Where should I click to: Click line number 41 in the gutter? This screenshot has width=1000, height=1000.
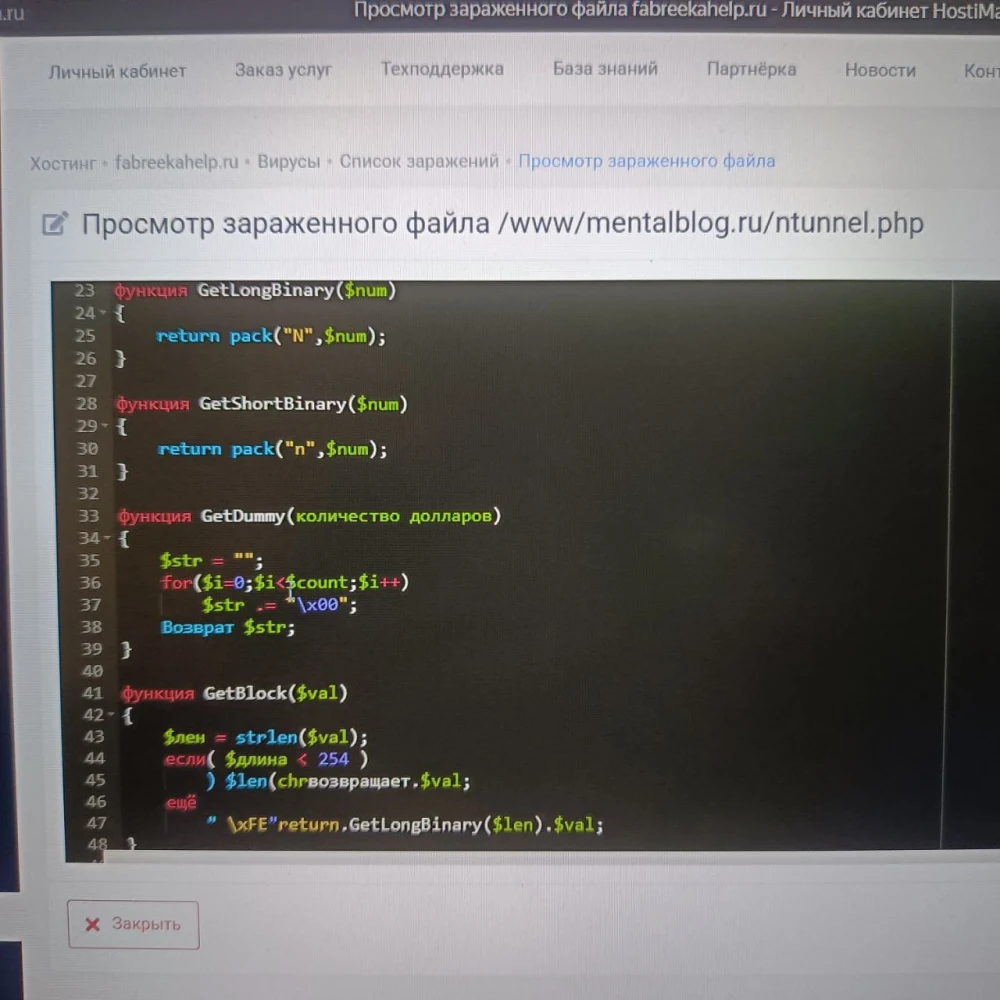[x=92, y=693]
